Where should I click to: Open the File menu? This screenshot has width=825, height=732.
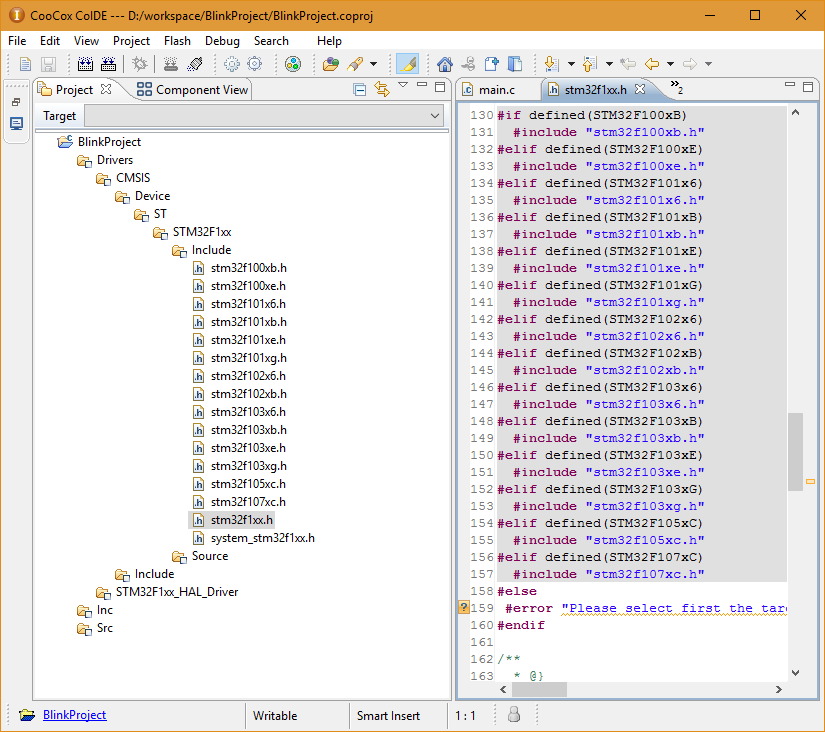click(x=17, y=41)
